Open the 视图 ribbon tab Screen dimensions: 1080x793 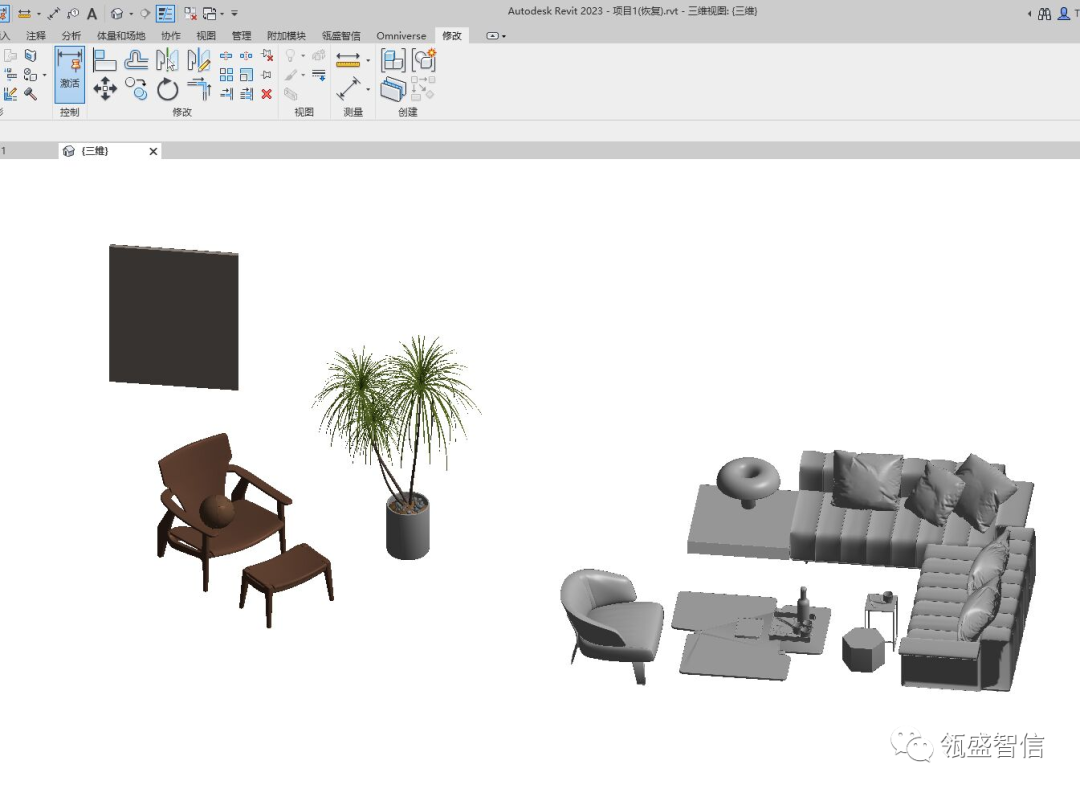coord(206,36)
